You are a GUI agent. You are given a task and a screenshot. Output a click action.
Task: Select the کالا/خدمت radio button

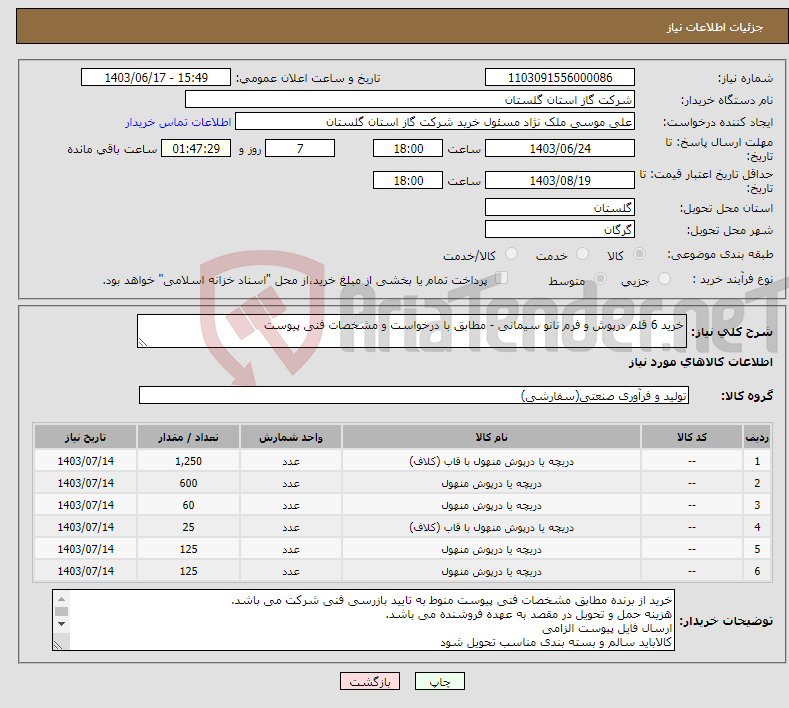coord(511,254)
